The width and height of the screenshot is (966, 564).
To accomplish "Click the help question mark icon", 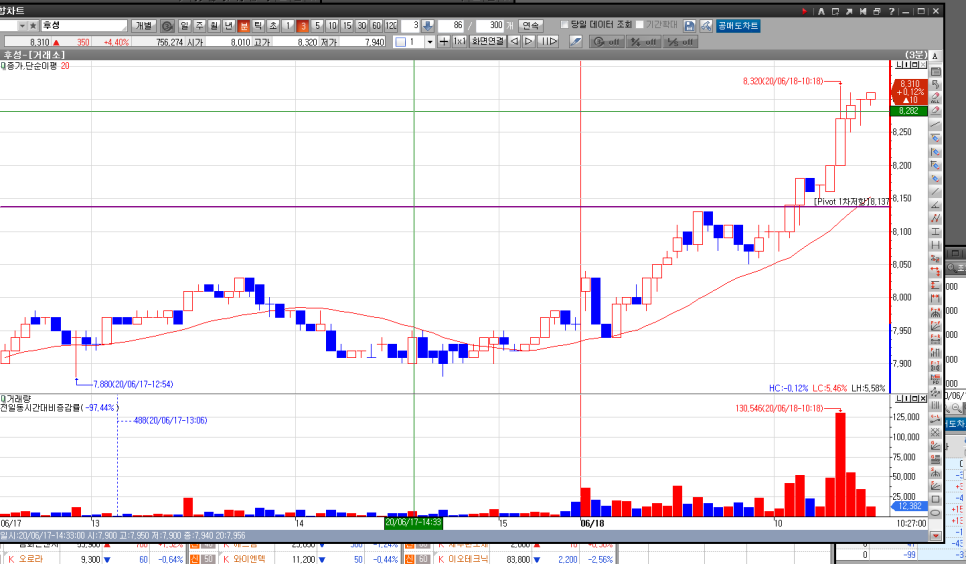I will [x=891, y=12].
